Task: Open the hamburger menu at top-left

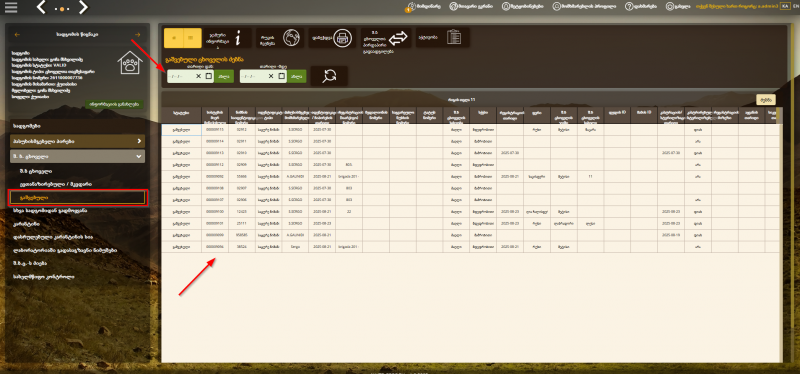Action: (11, 8)
